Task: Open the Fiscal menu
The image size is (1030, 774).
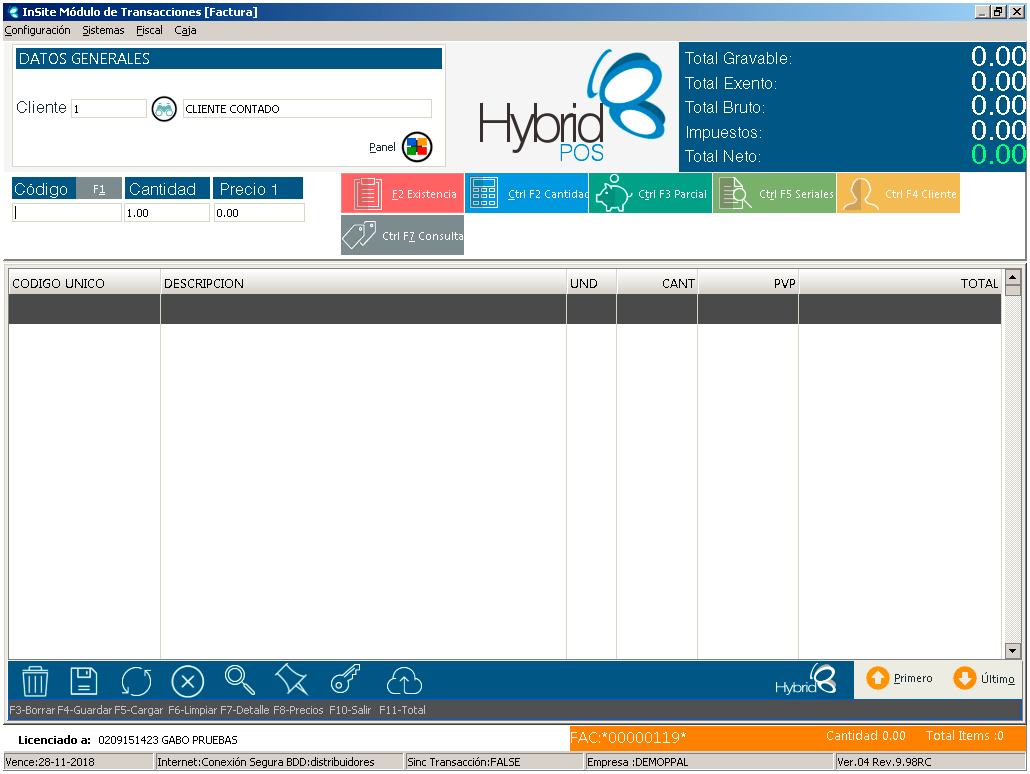Action: click(149, 30)
